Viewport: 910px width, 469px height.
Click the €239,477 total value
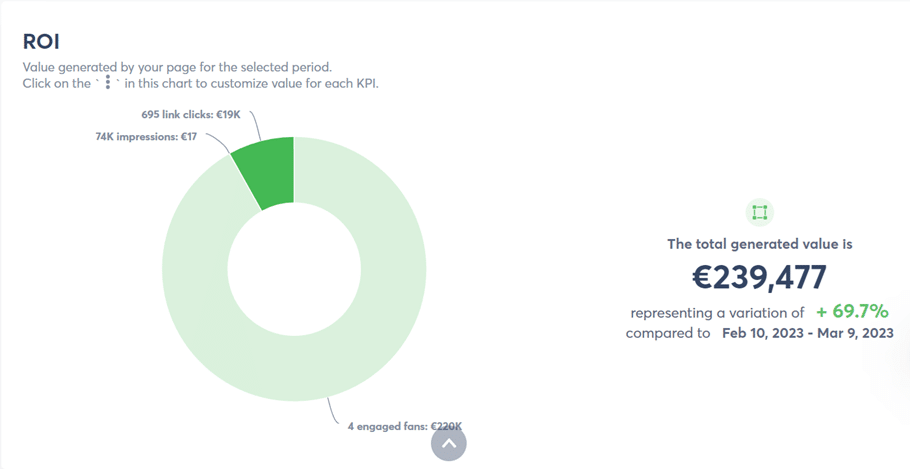click(760, 276)
